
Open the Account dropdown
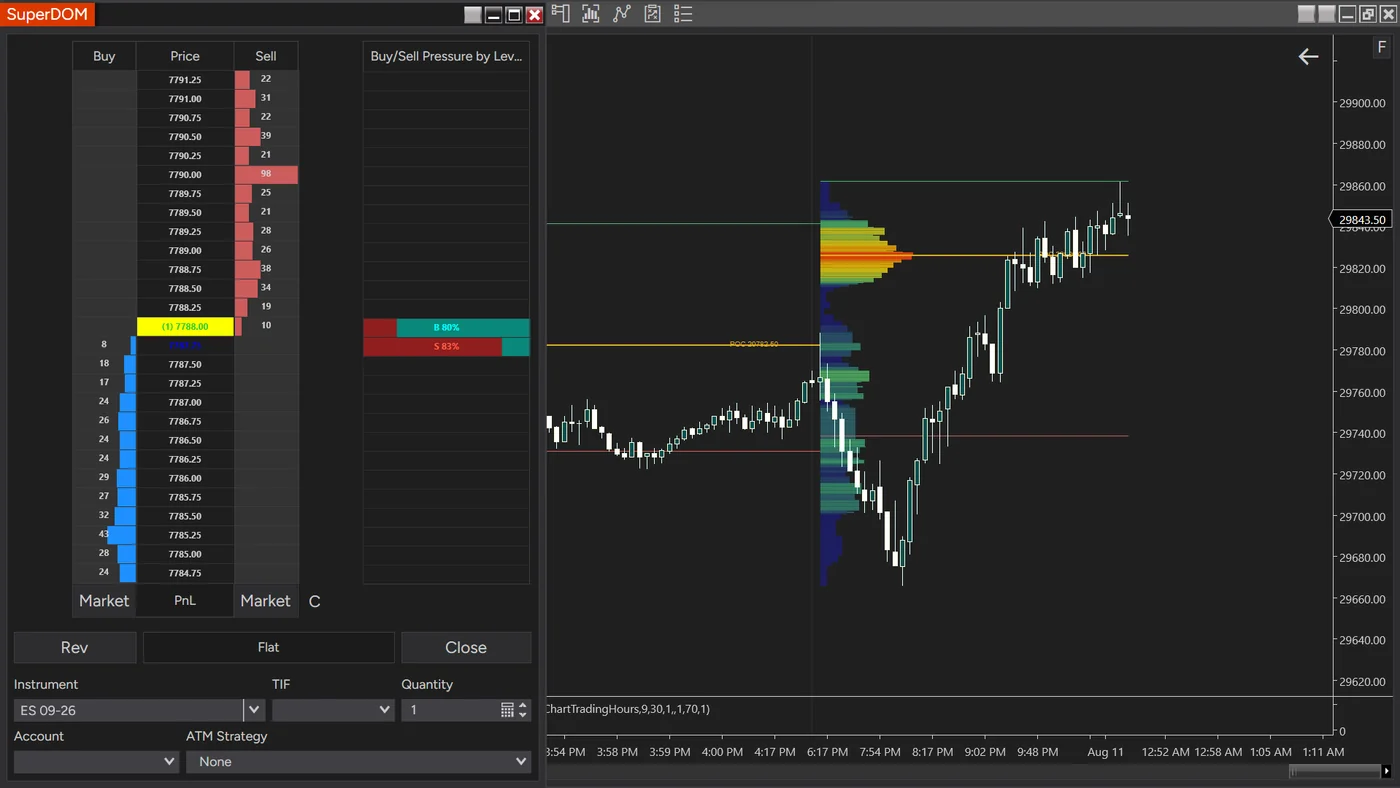click(x=97, y=762)
